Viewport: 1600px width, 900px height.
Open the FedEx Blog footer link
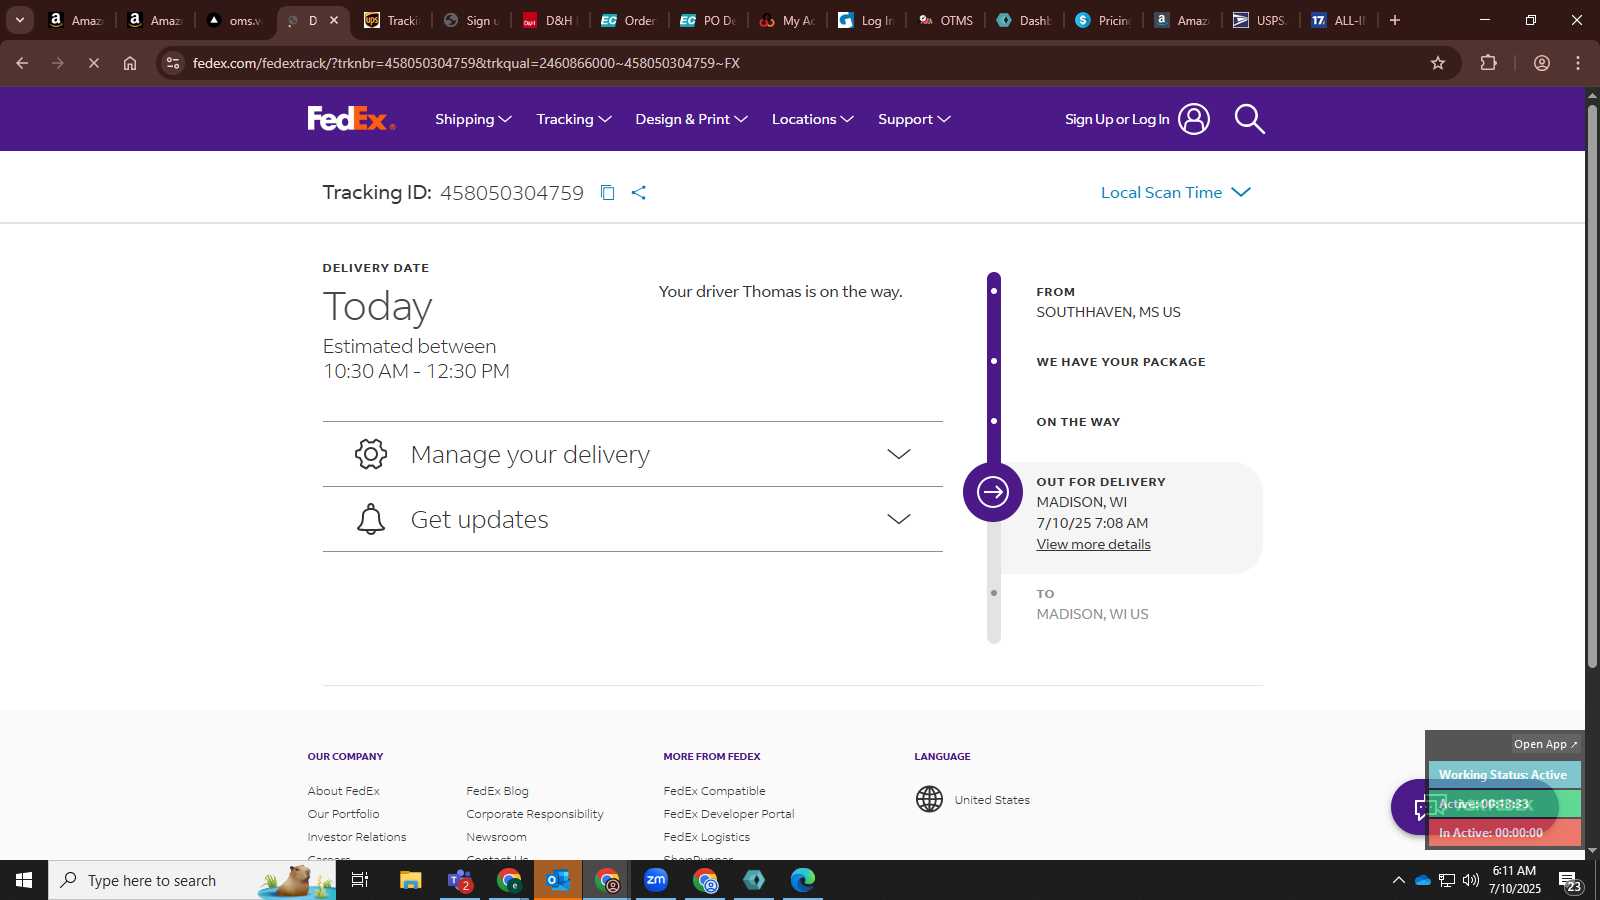497,791
